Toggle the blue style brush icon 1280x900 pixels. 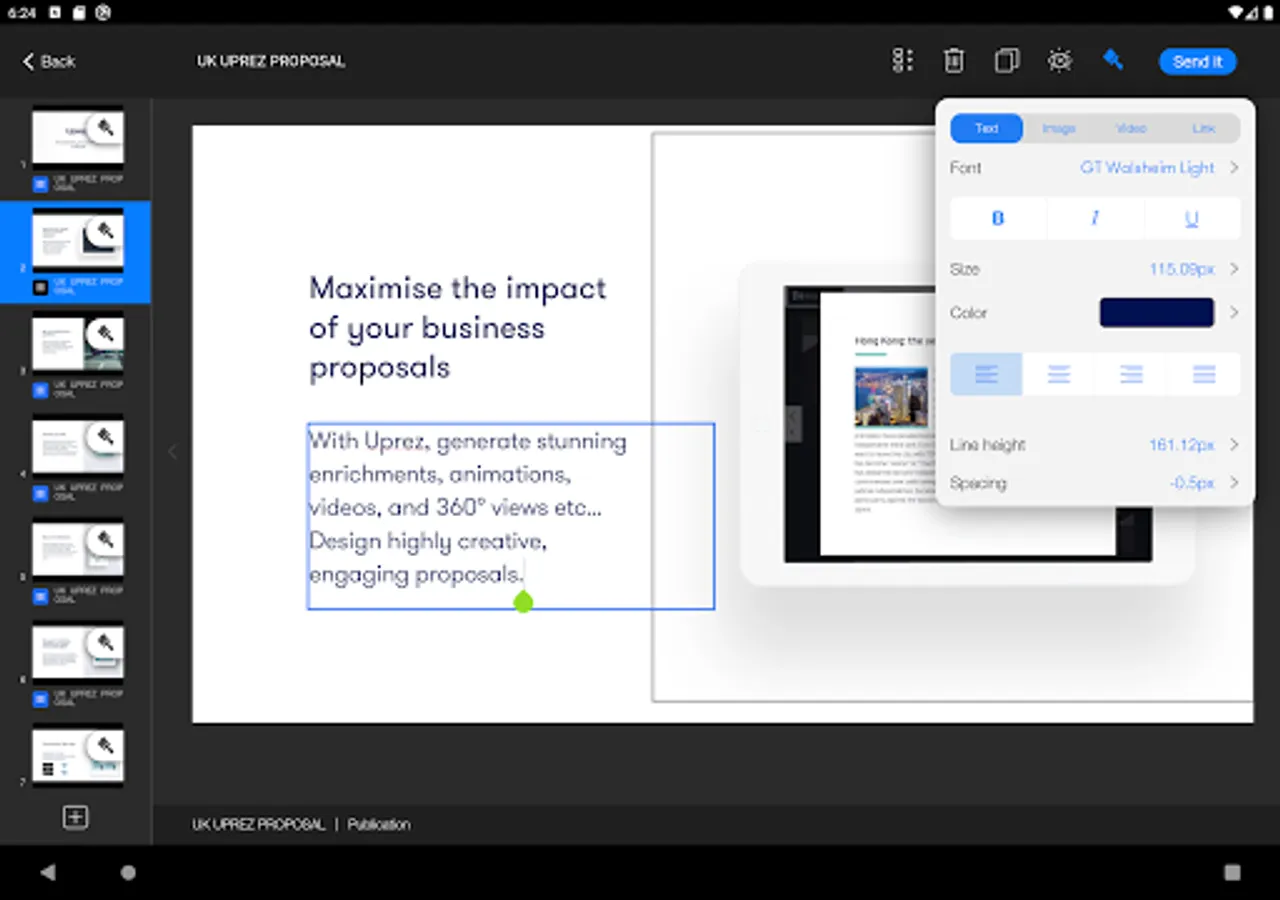pos(1112,60)
